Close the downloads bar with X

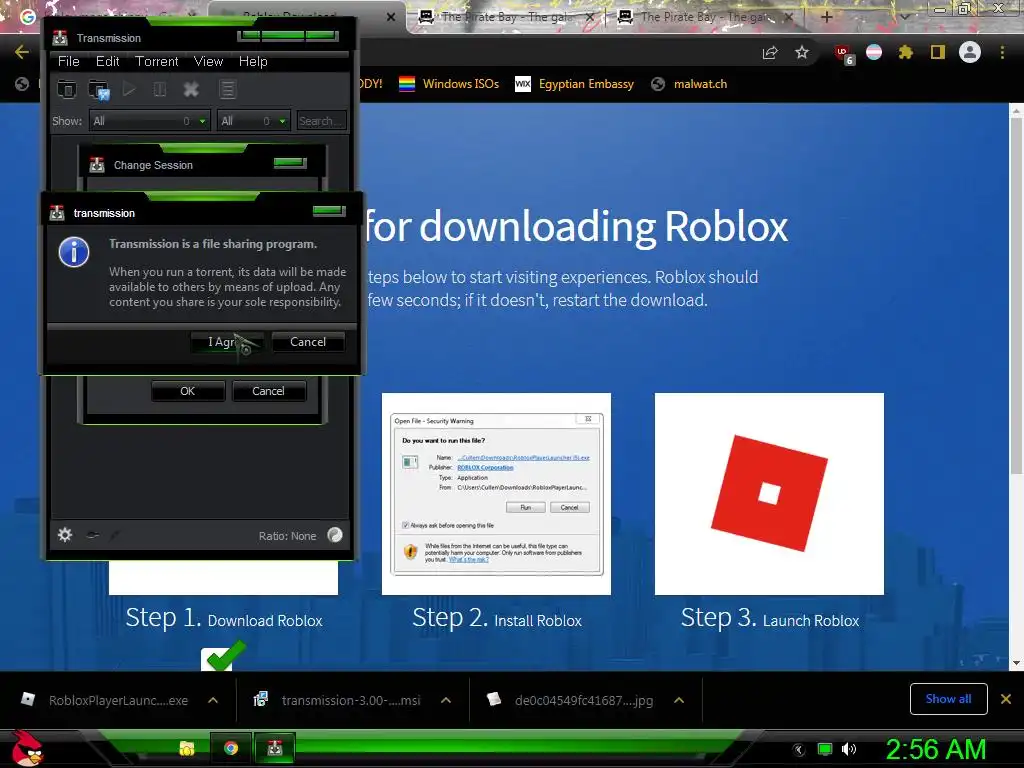point(1006,699)
